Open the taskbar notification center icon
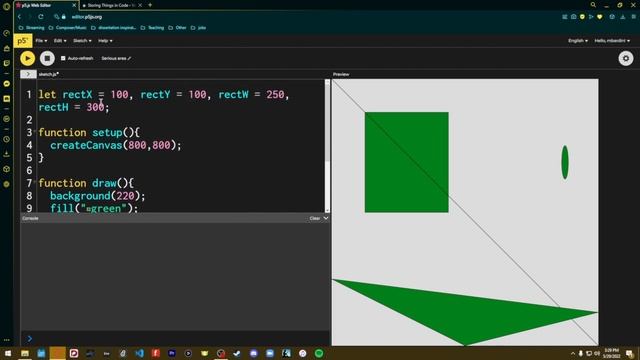This screenshot has height=360, width=640. pyautogui.click(x=629, y=353)
